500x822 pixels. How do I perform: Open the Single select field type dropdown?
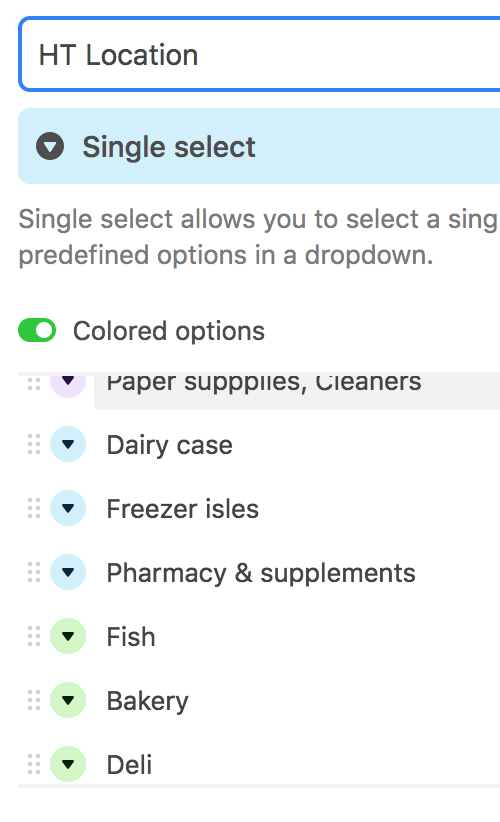[259, 146]
